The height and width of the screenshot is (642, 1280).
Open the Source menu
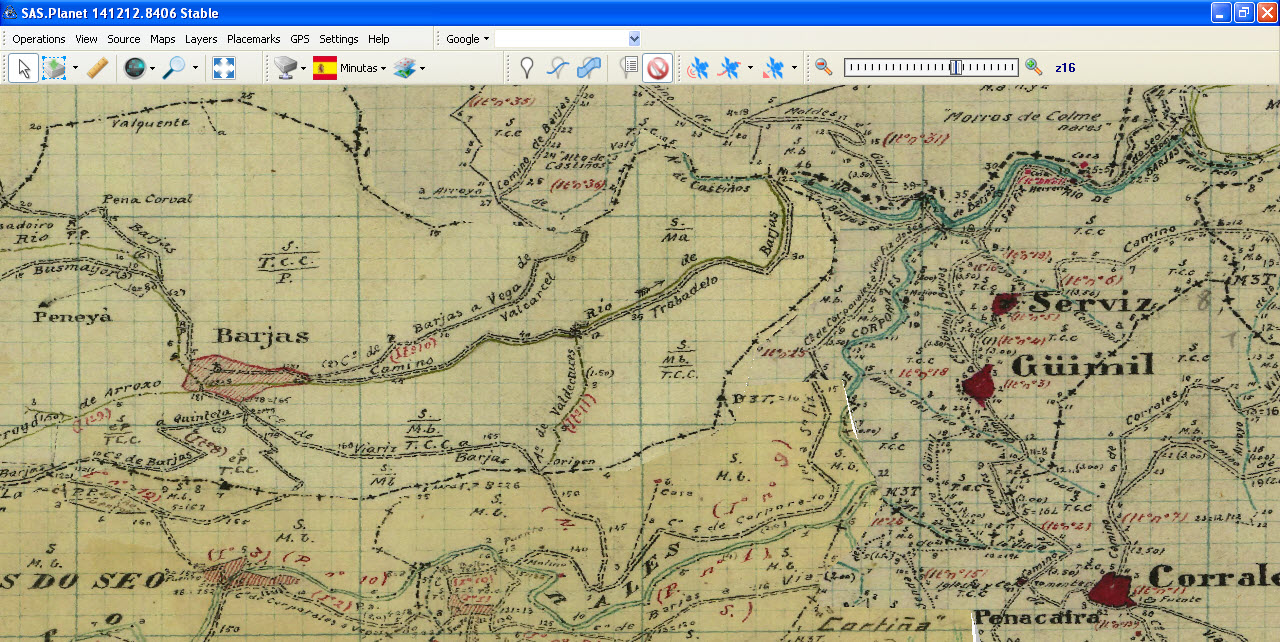point(124,39)
